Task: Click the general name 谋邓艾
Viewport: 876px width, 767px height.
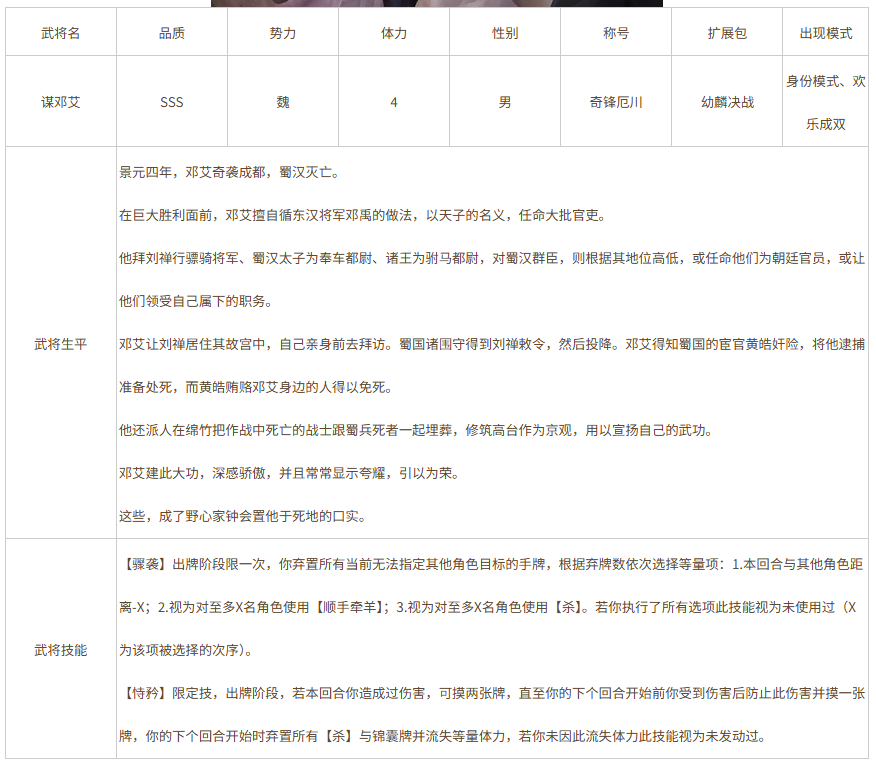Action: pos(61,102)
